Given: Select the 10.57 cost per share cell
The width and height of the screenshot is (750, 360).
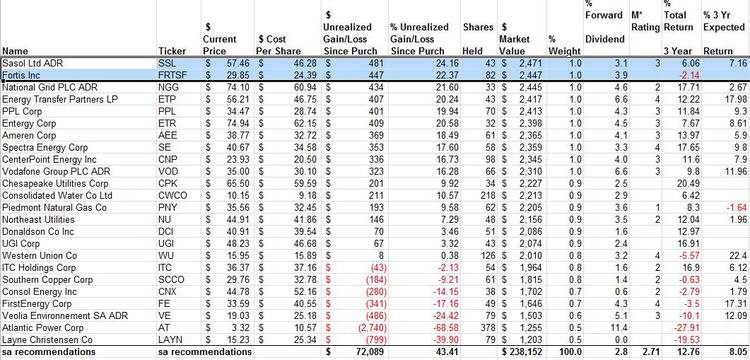Looking at the screenshot, I should [x=289, y=328].
